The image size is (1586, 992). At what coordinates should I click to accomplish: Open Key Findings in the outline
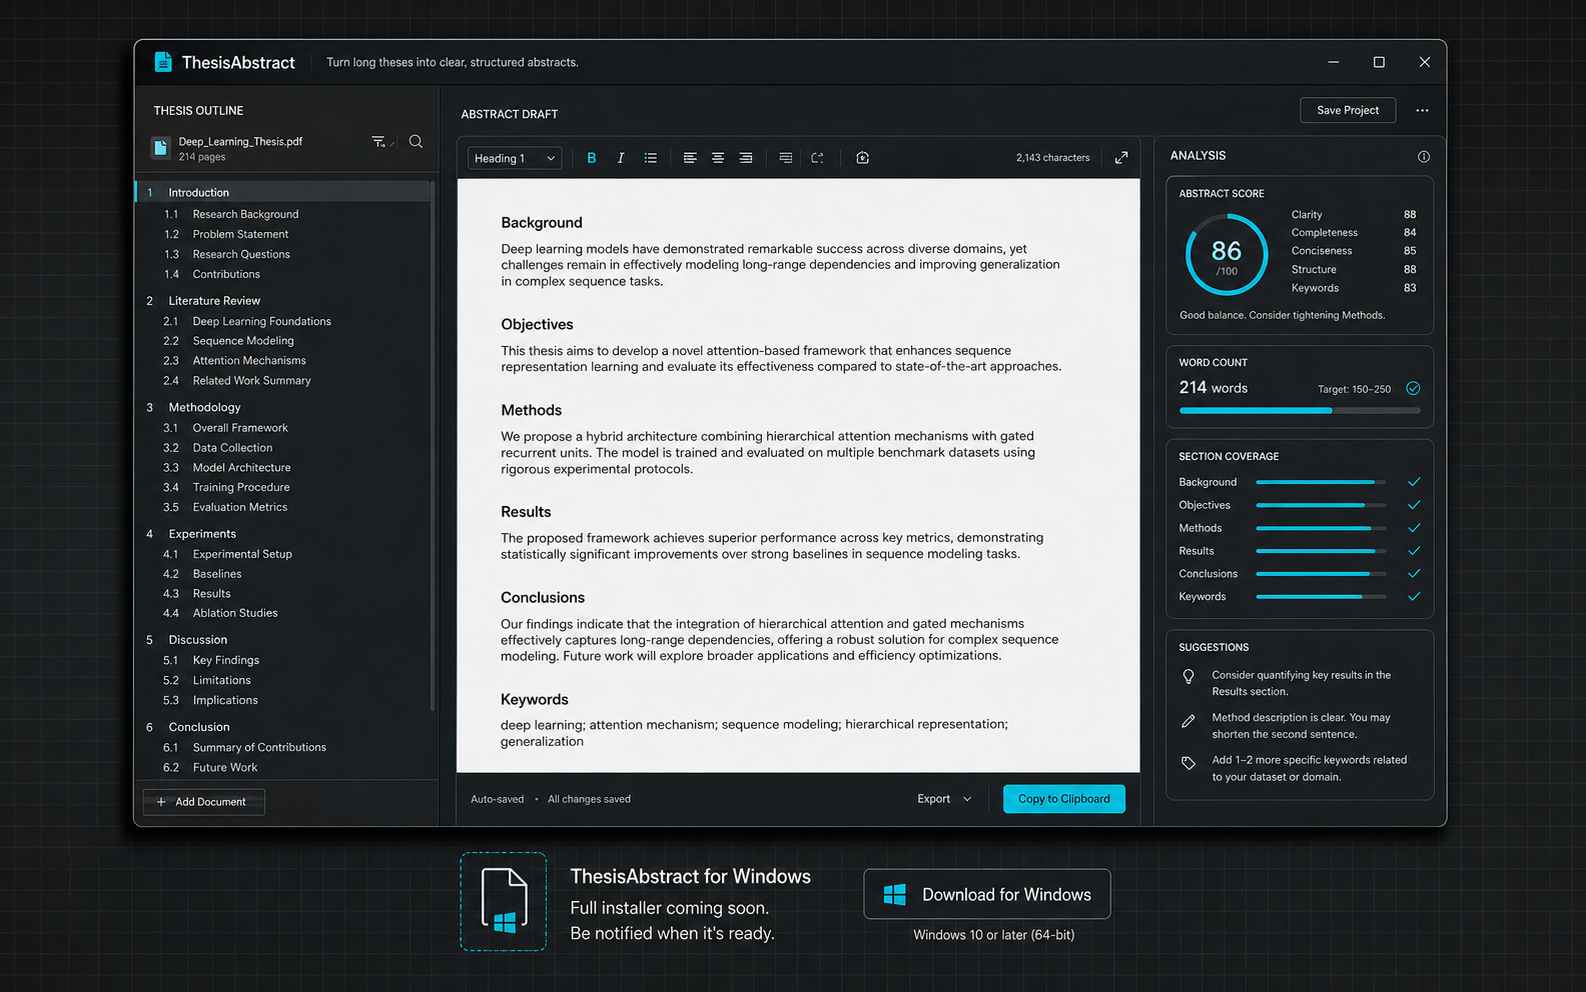(226, 661)
